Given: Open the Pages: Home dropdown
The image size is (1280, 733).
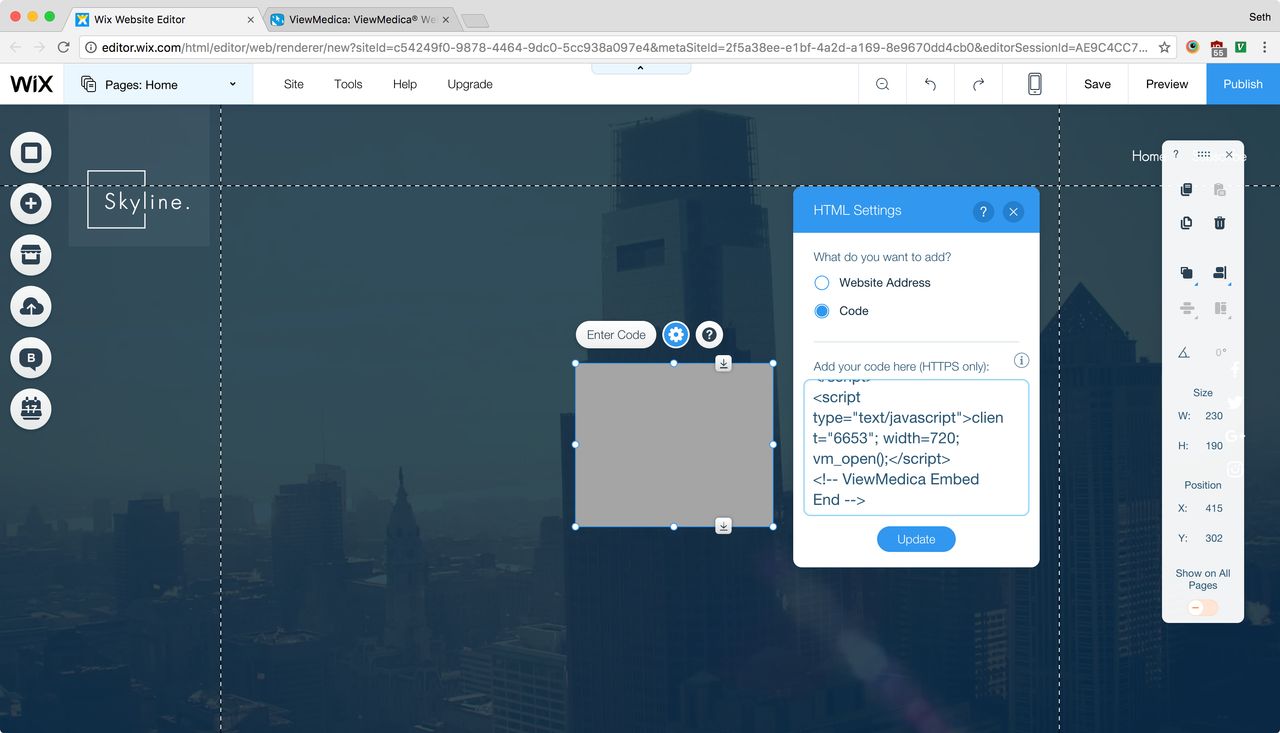Looking at the screenshot, I should click(x=158, y=84).
